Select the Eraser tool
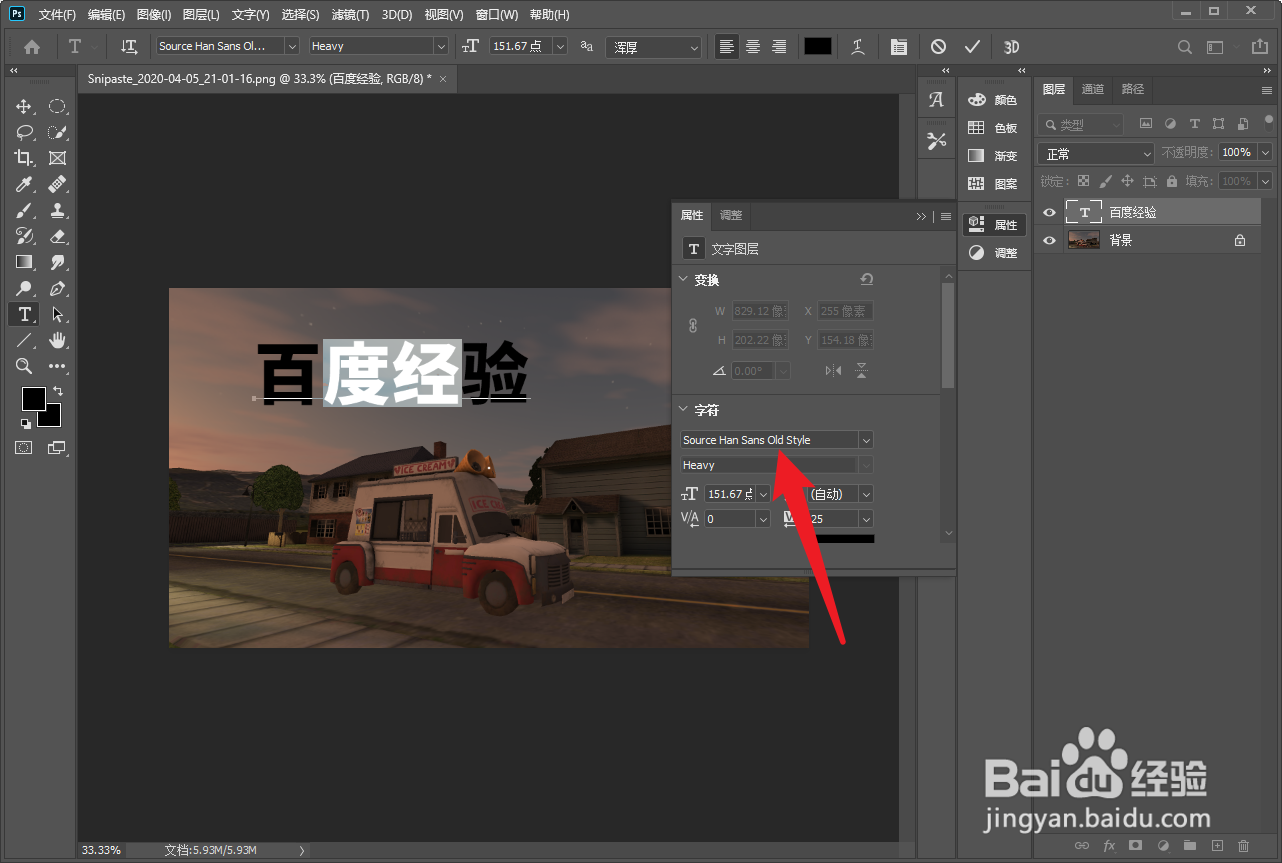 pos(57,236)
